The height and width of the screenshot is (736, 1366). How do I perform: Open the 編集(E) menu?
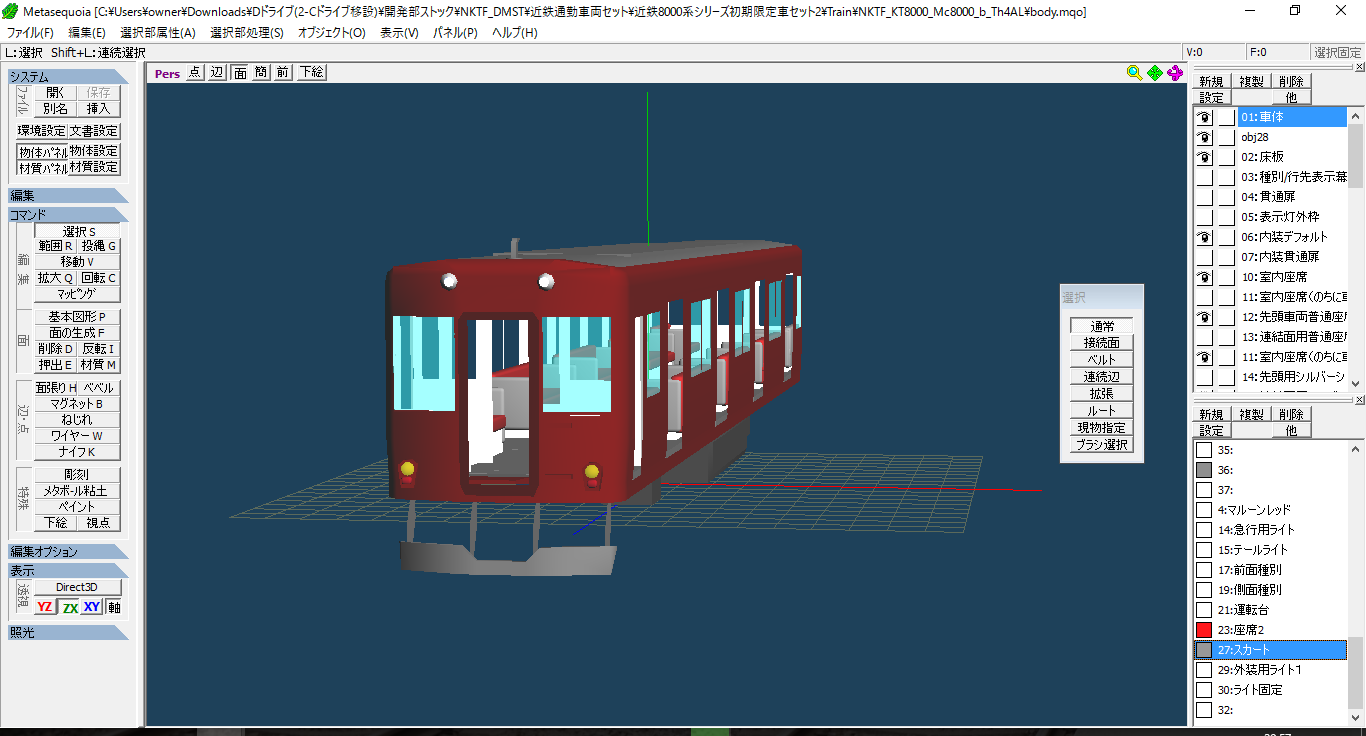pyautogui.click(x=85, y=32)
